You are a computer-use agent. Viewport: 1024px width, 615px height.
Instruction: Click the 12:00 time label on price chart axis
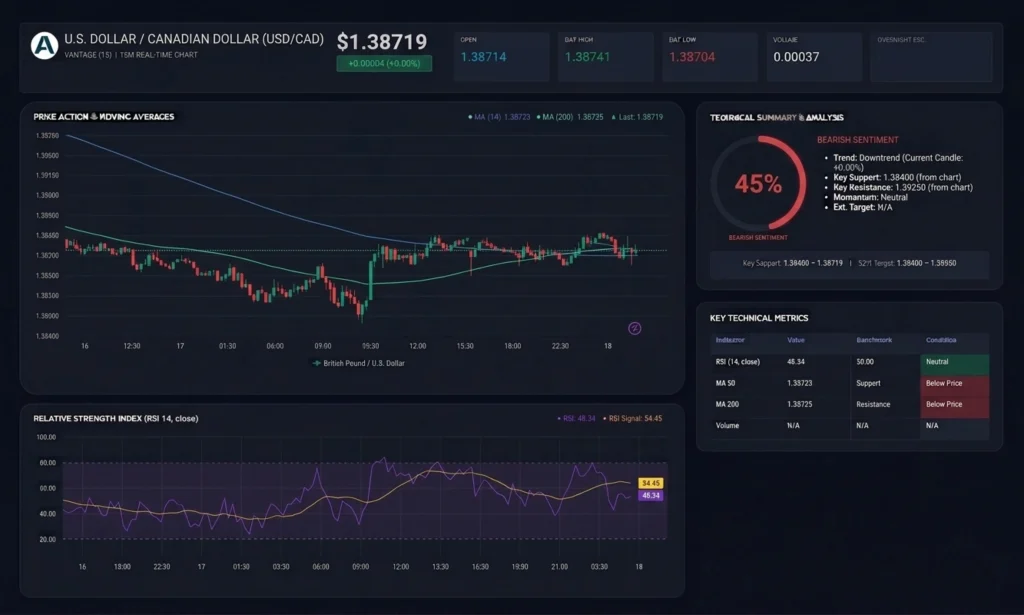pos(417,346)
